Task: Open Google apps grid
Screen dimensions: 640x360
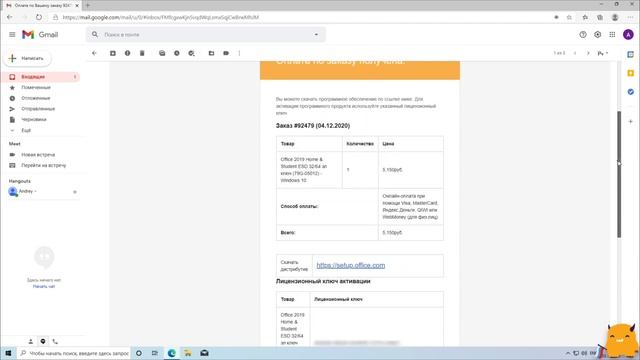Action: point(612,35)
